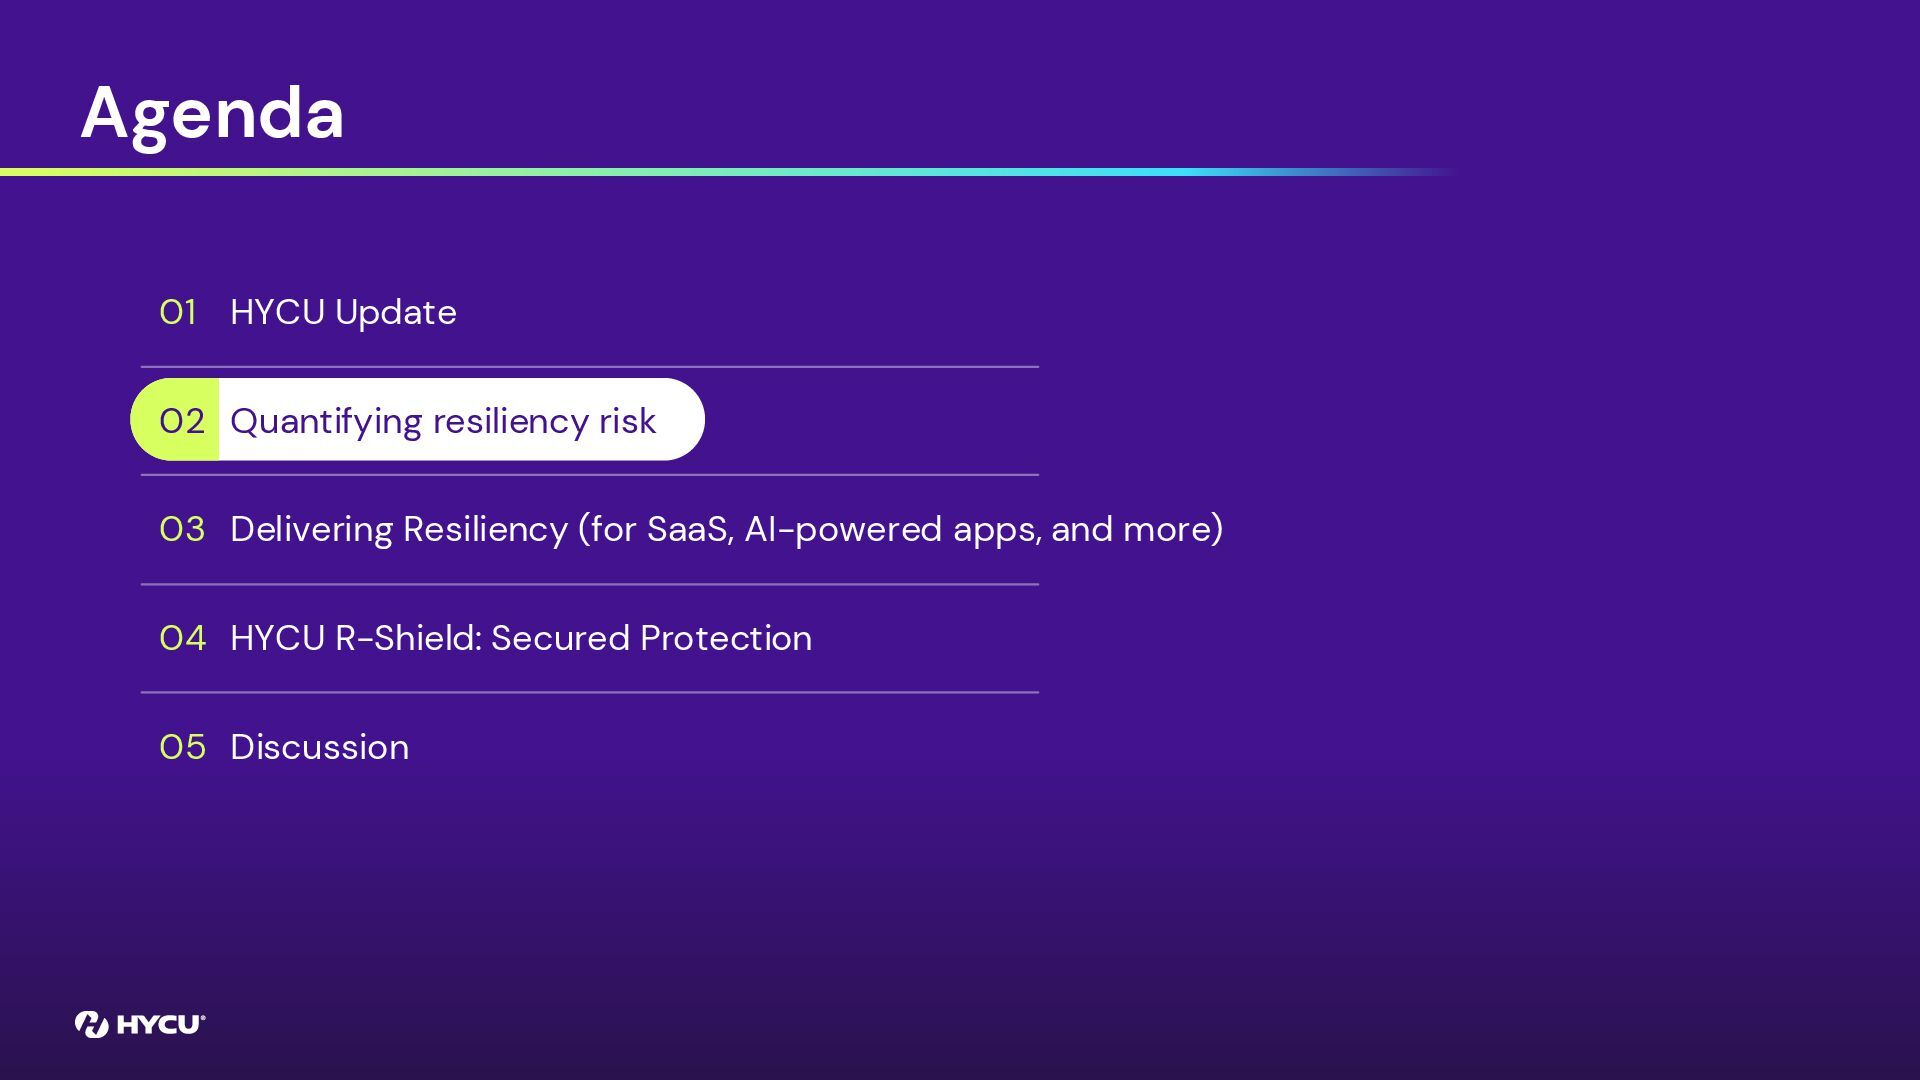Click divider line below HYCU Update
1920x1080 pixels.
tap(590, 367)
